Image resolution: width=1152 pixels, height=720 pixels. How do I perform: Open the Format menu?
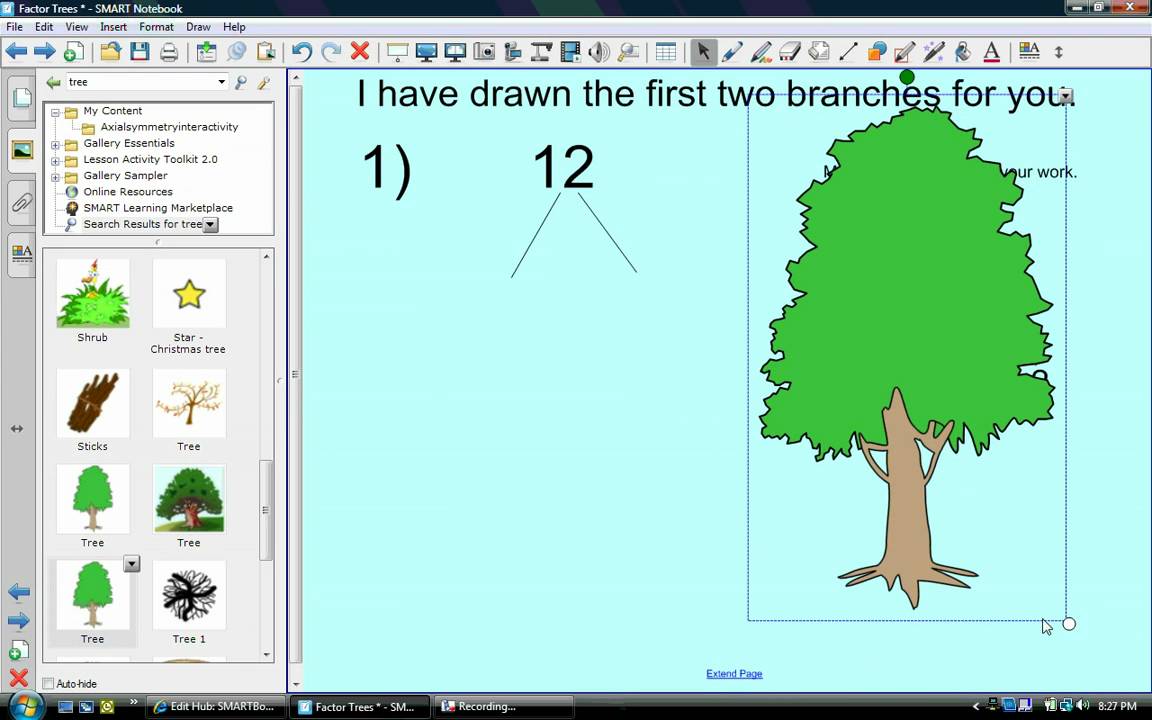pyautogui.click(x=156, y=26)
